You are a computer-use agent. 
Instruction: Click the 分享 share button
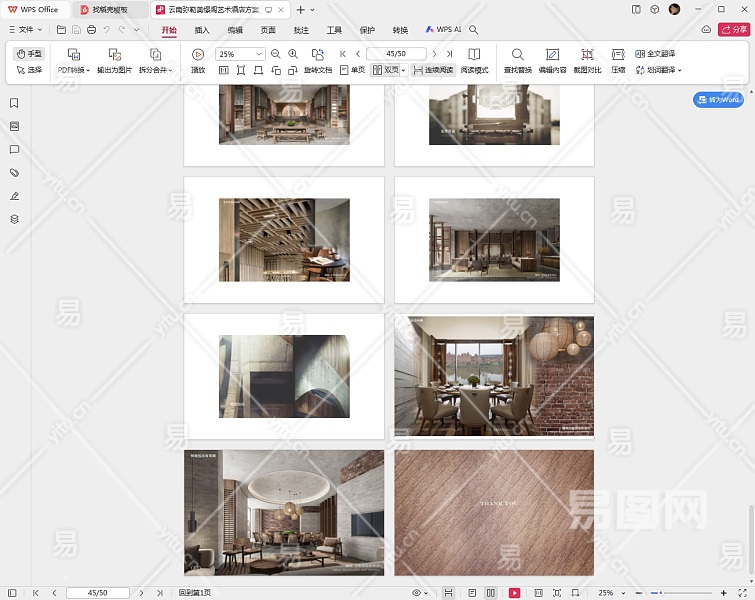(732, 30)
